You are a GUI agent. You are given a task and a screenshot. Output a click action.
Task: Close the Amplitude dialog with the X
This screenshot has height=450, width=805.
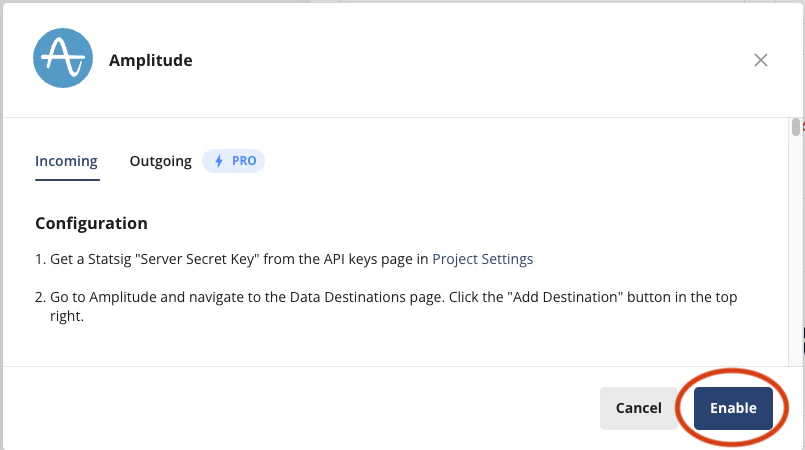click(761, 60)
